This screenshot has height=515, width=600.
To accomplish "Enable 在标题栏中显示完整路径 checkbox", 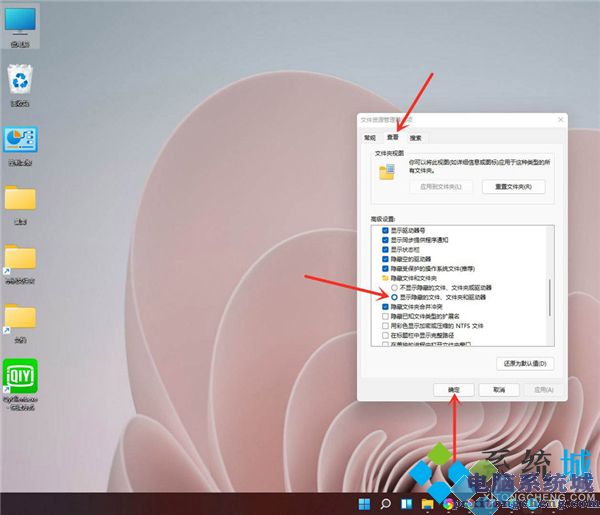I will (385, 335).
